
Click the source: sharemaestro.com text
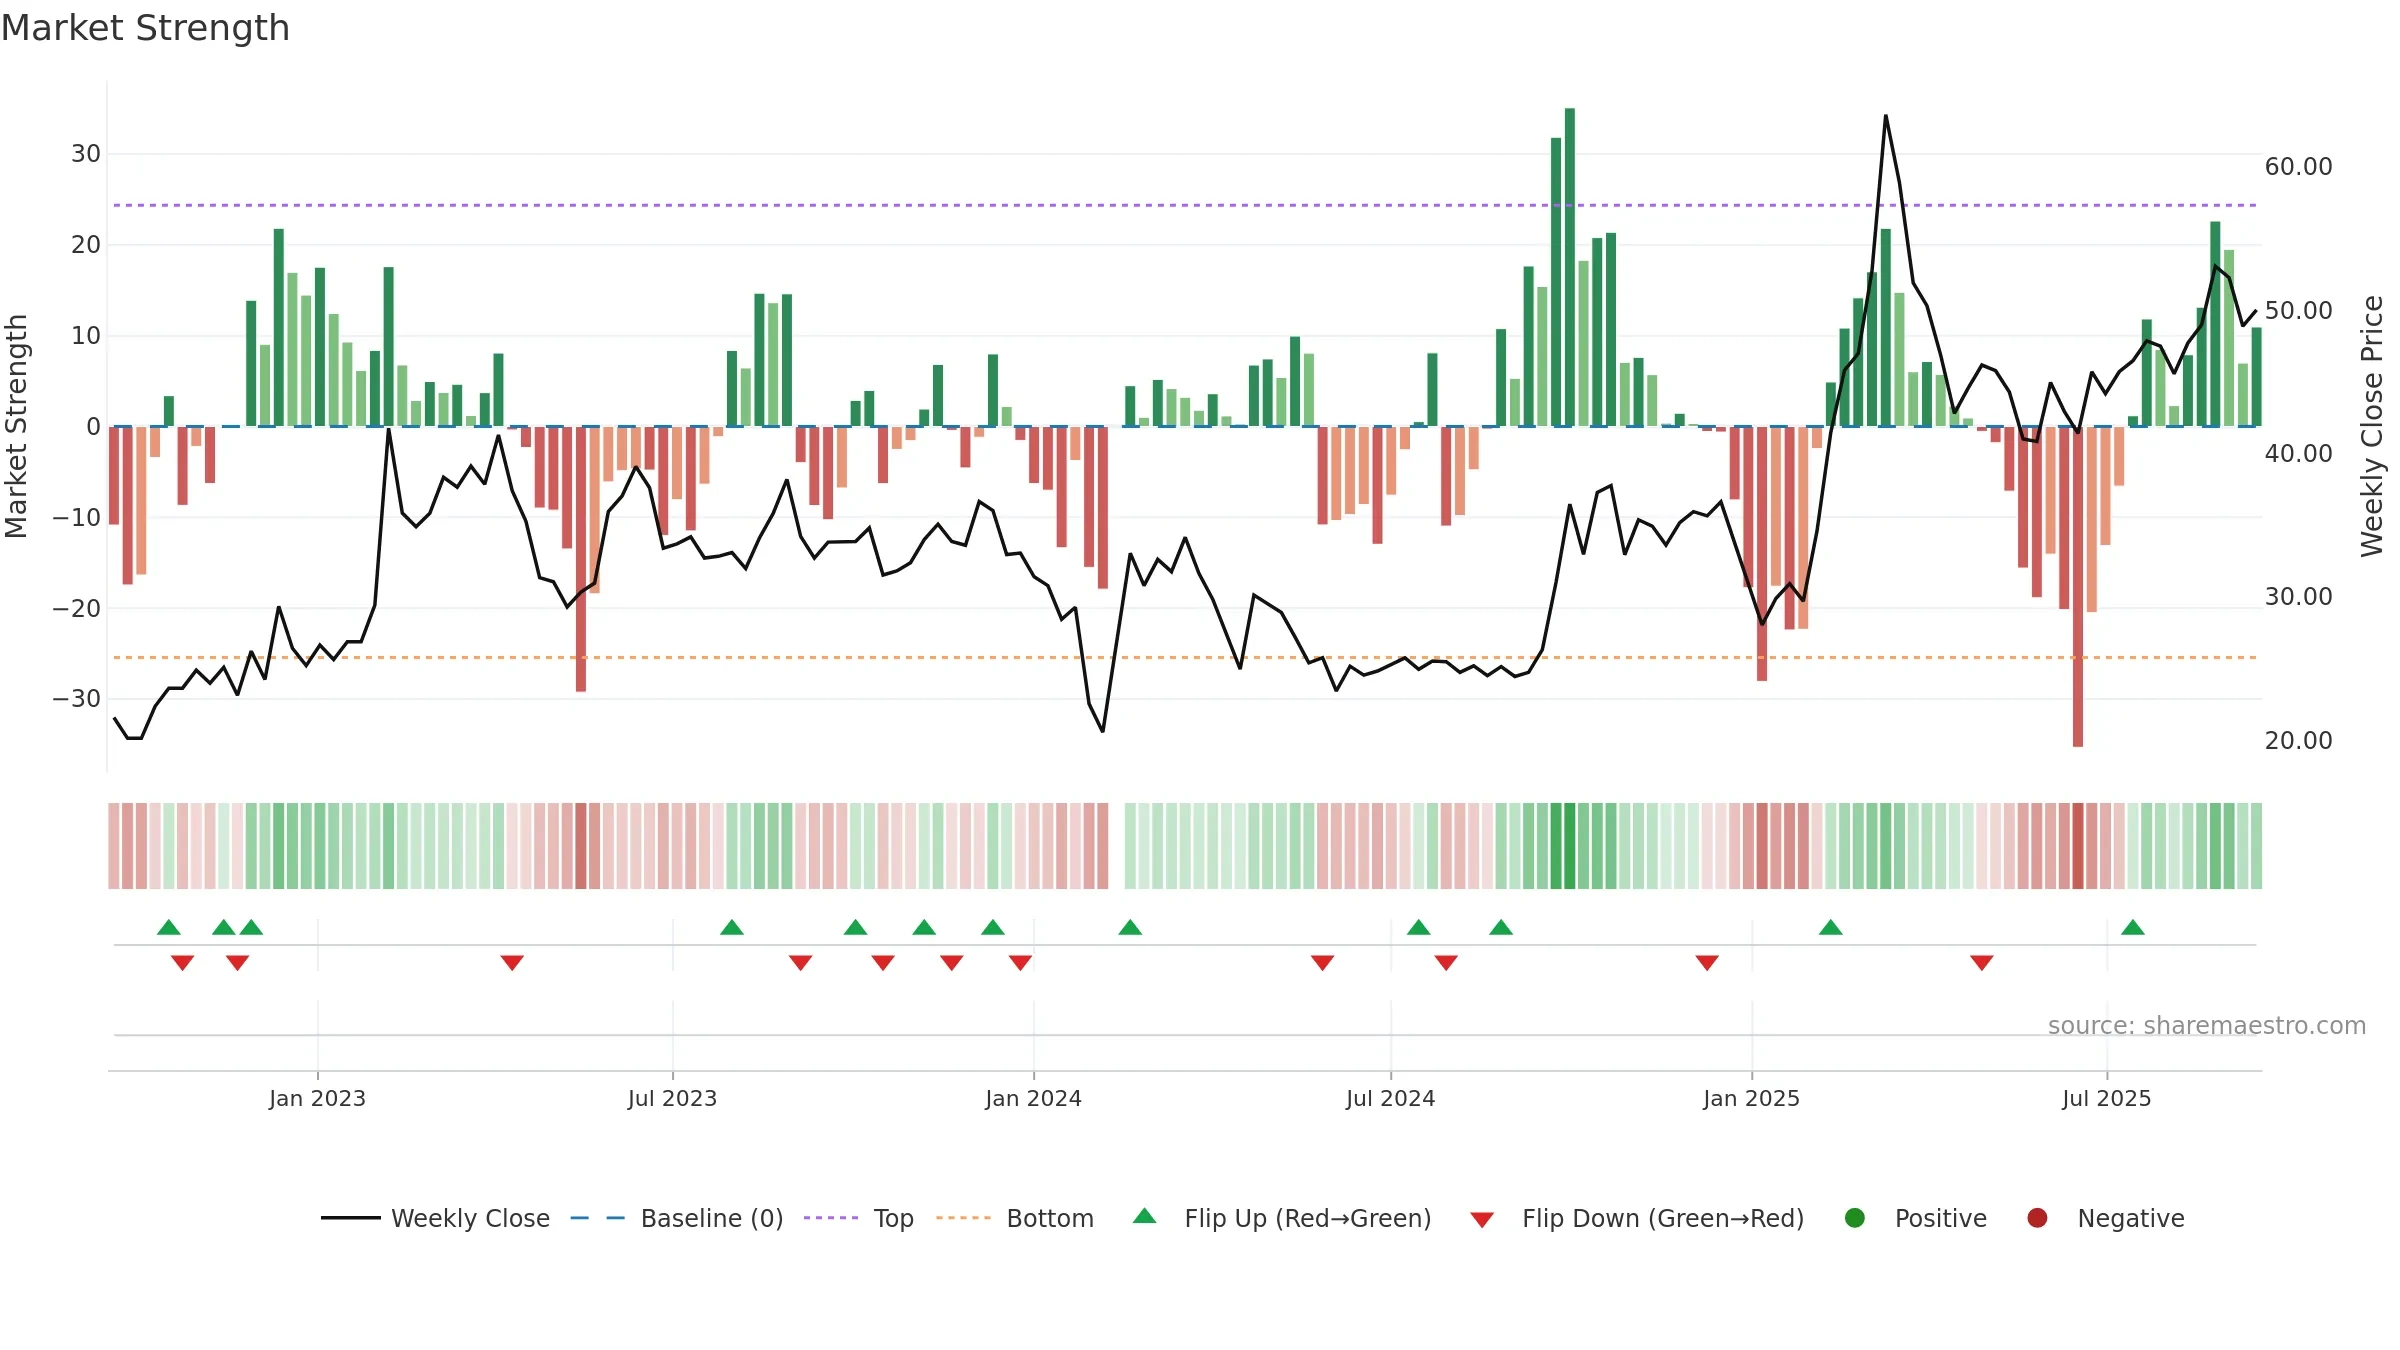(x=2207, y=1026)
